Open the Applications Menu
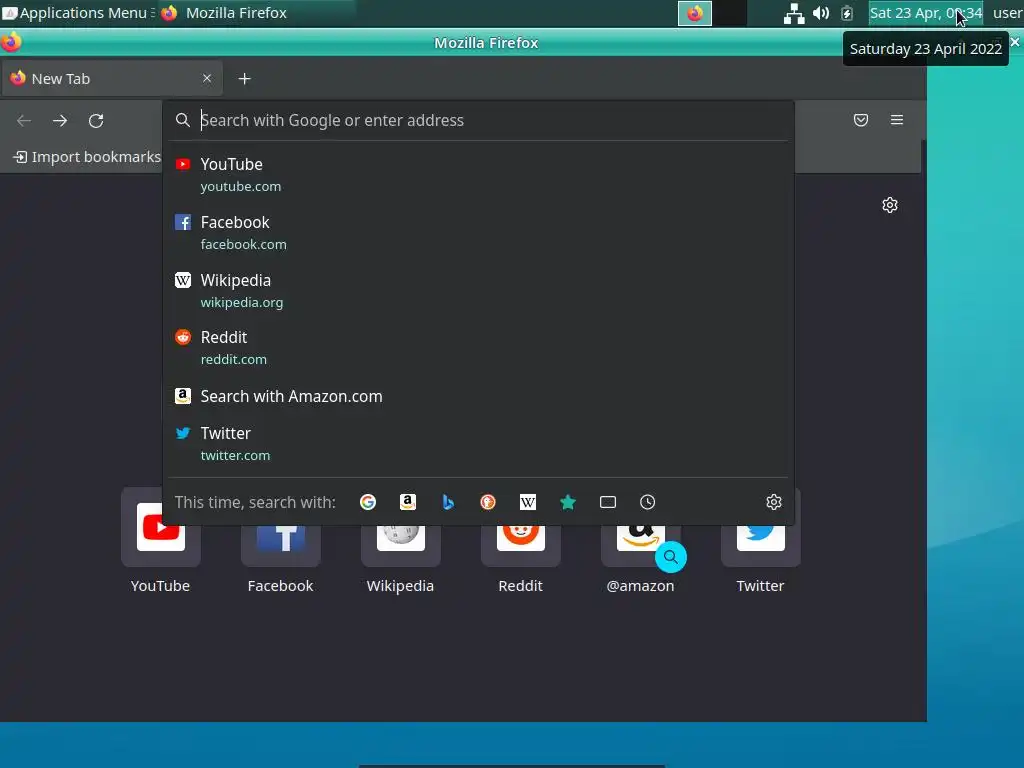1024x768 pixels. [78, 13]
